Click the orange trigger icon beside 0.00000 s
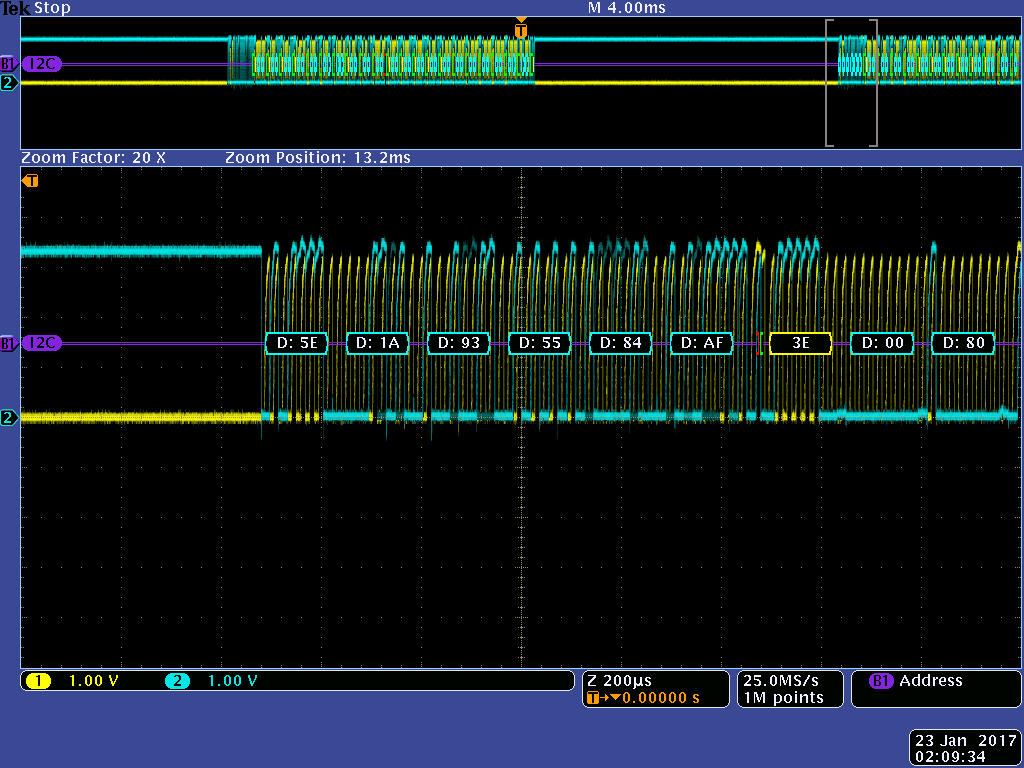Viewport: 1024px width, 768px height. [x=594, y=698]
